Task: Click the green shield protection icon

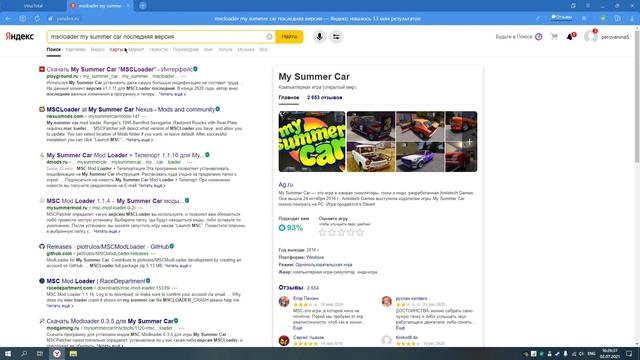Action: [x=603, y=18]
